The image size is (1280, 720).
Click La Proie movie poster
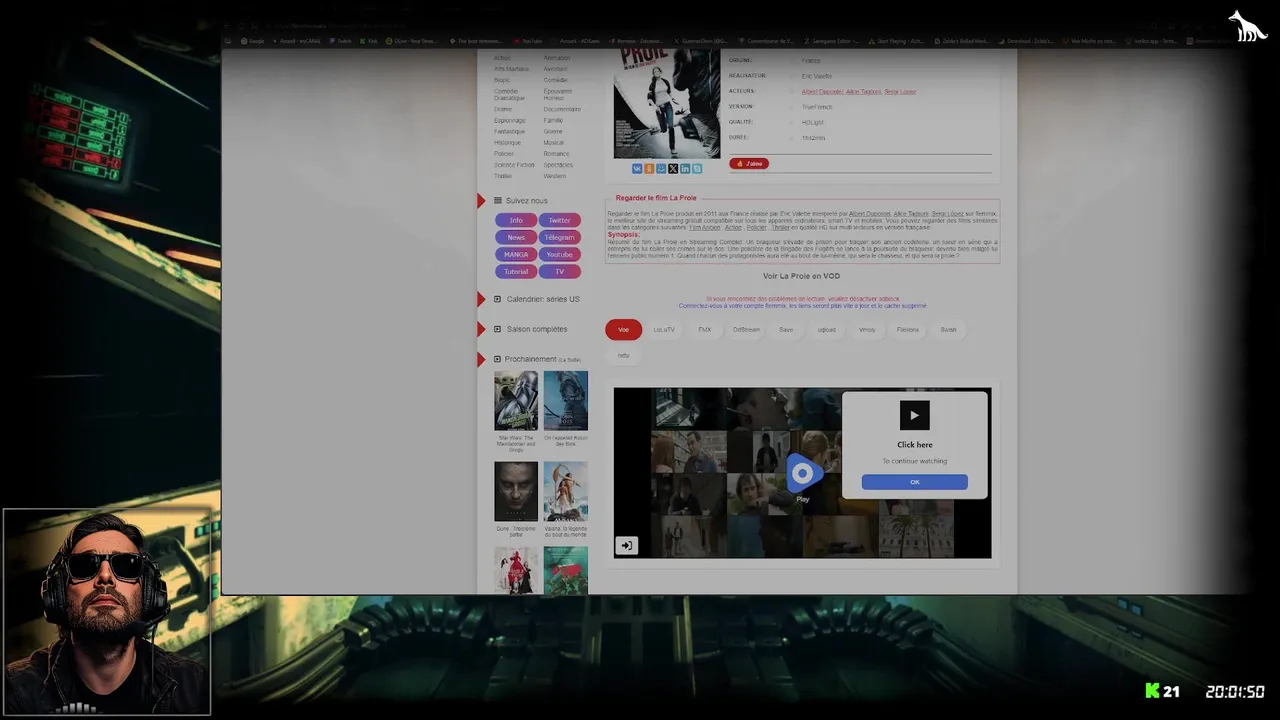coord(667,104)
